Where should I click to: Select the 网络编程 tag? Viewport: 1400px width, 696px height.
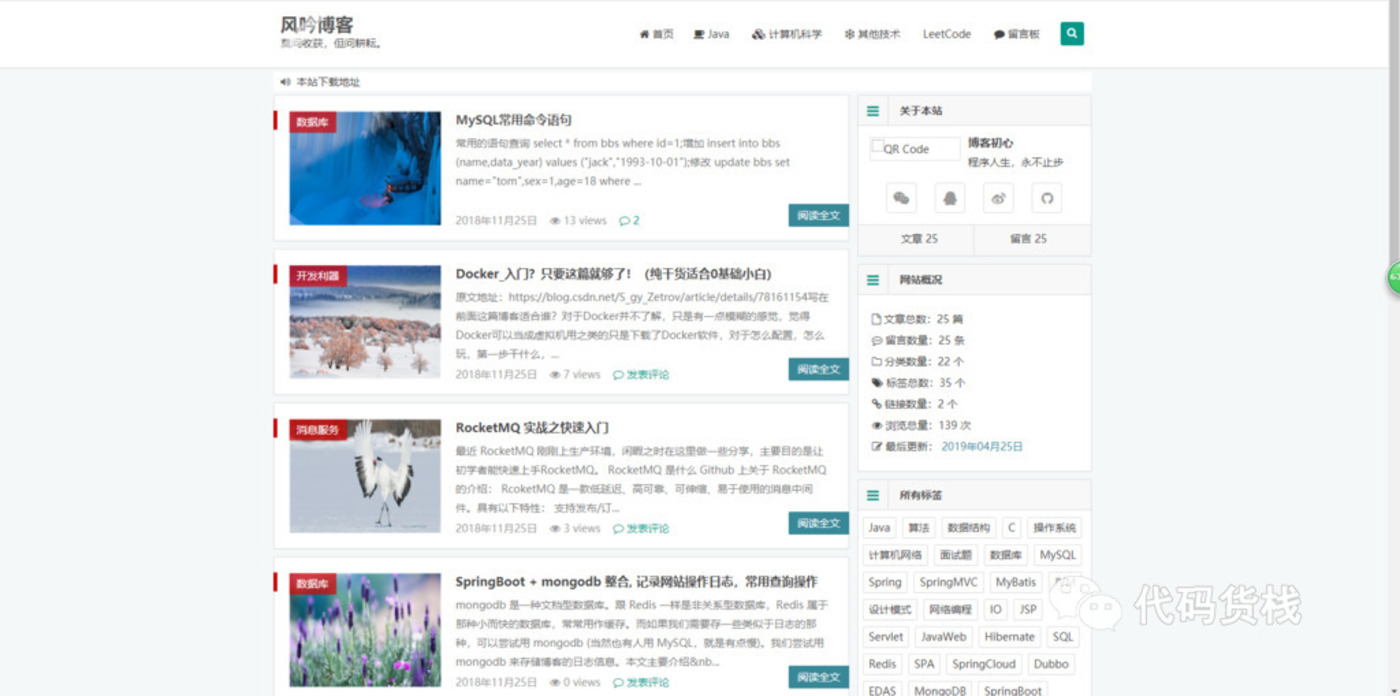pos(950,609)
